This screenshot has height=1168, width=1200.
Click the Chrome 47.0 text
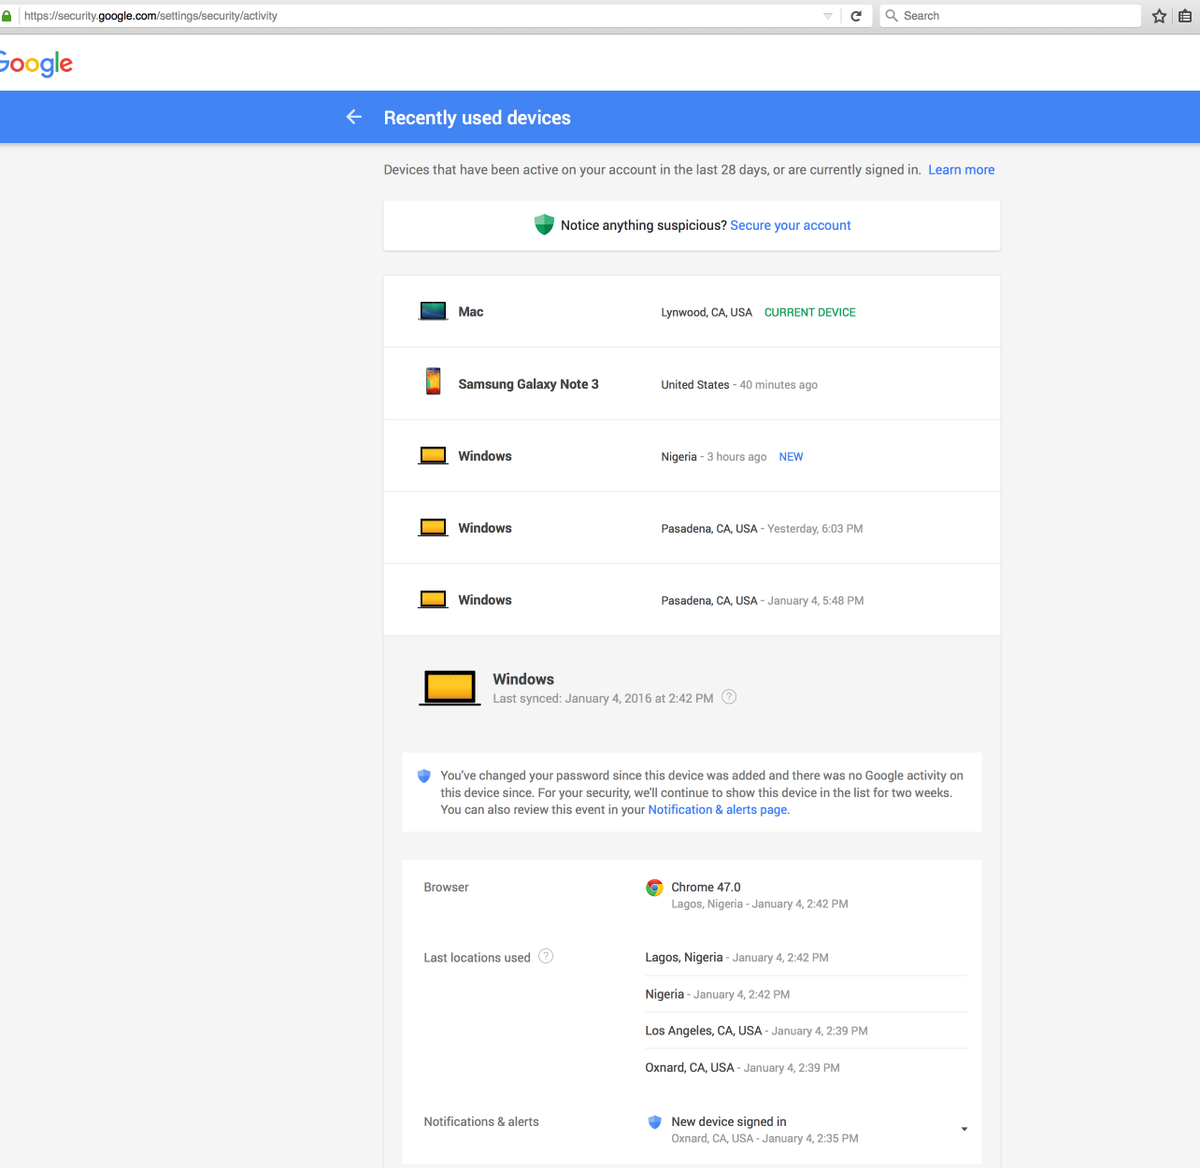tap(706, 887)
